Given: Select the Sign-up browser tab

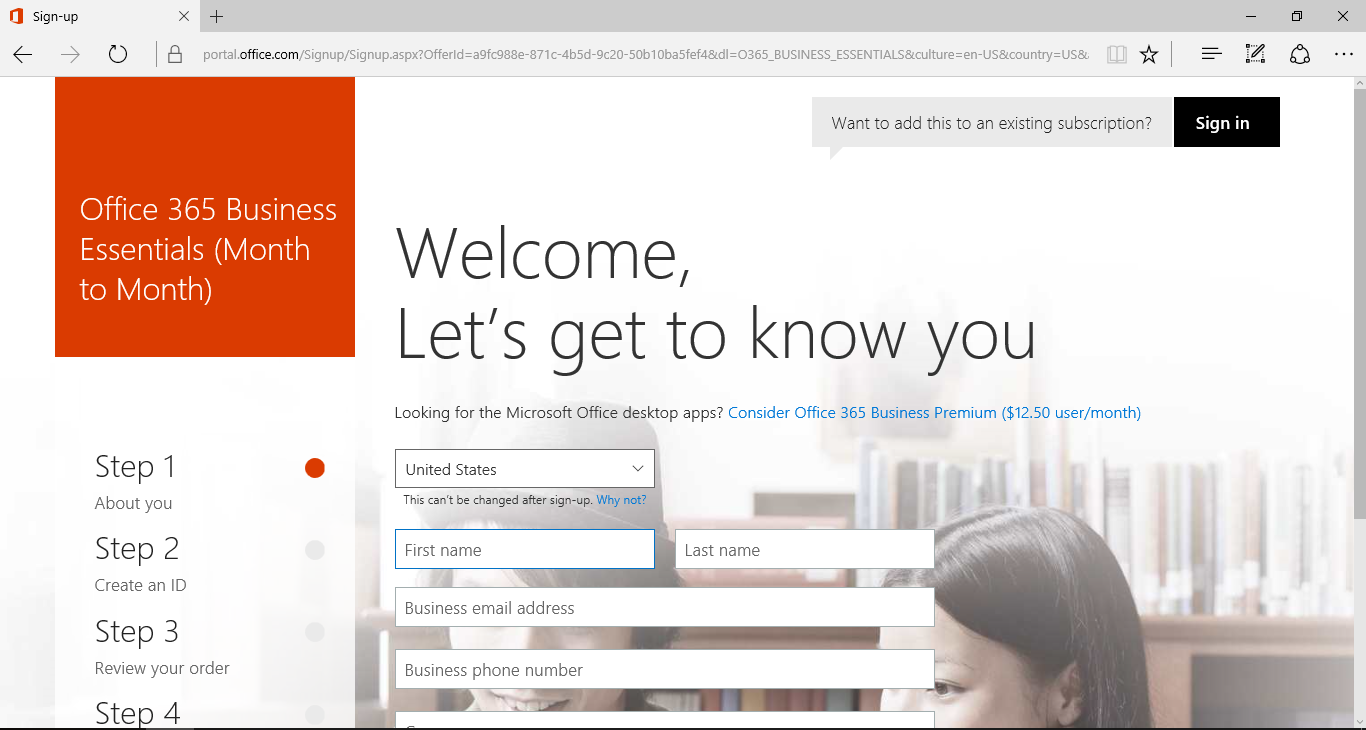Looking at the screenshot, I should tap(90, 16).
